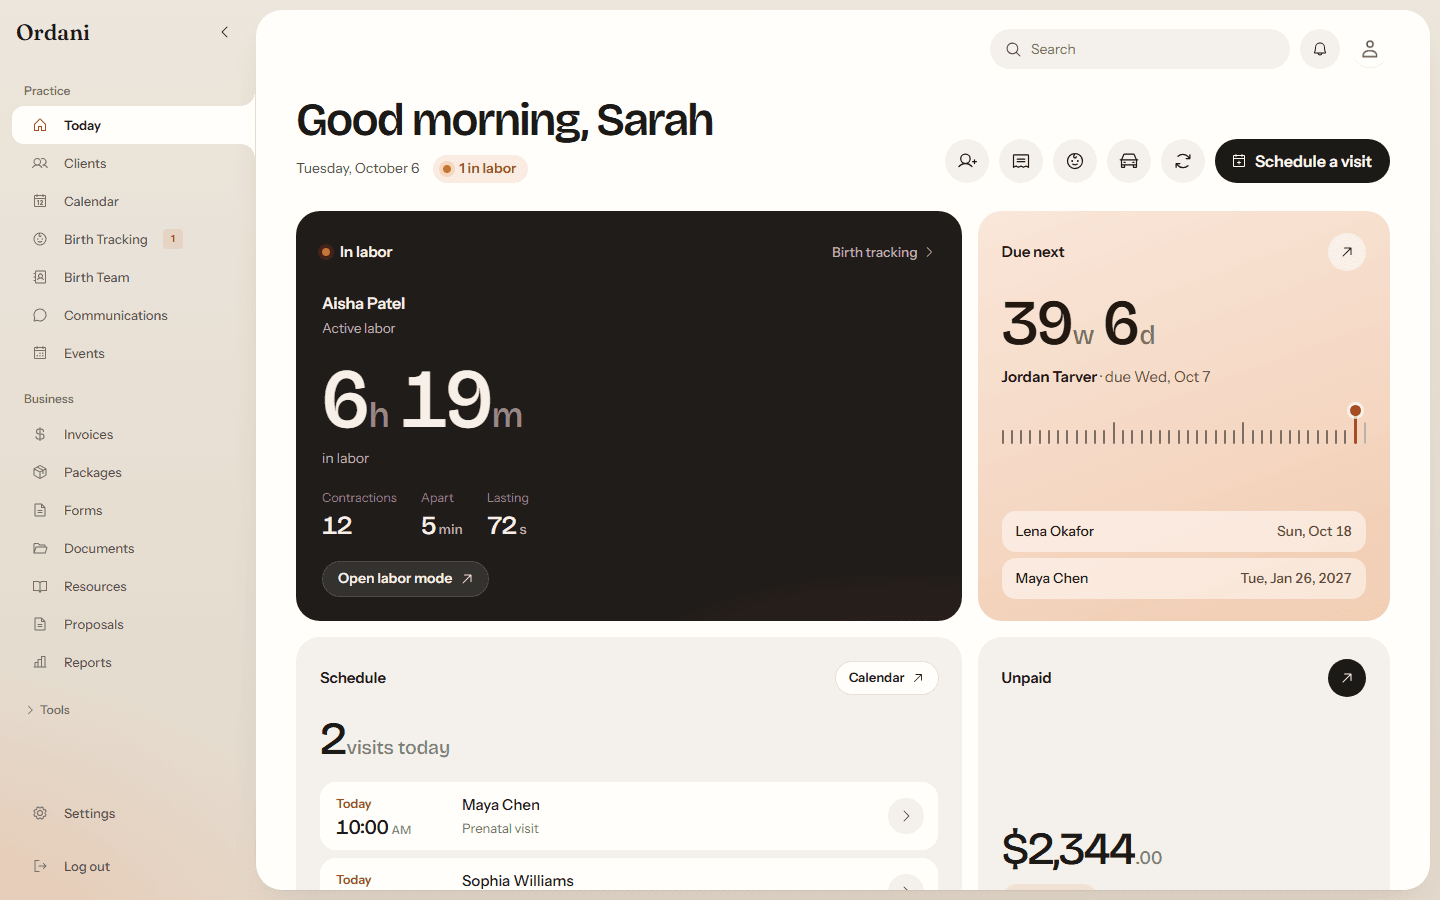Open Sophia Williams visit row

tap(629, 874)
